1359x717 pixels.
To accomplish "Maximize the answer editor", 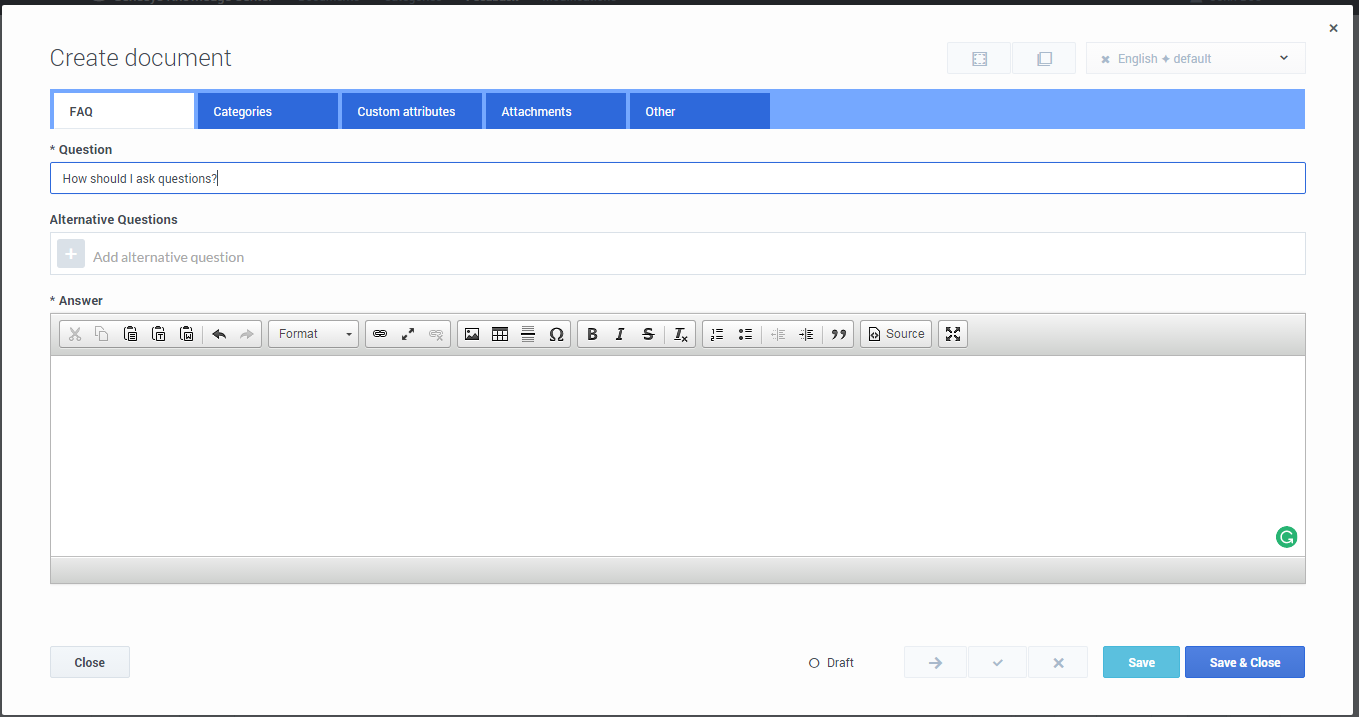I will pos(953,334).
